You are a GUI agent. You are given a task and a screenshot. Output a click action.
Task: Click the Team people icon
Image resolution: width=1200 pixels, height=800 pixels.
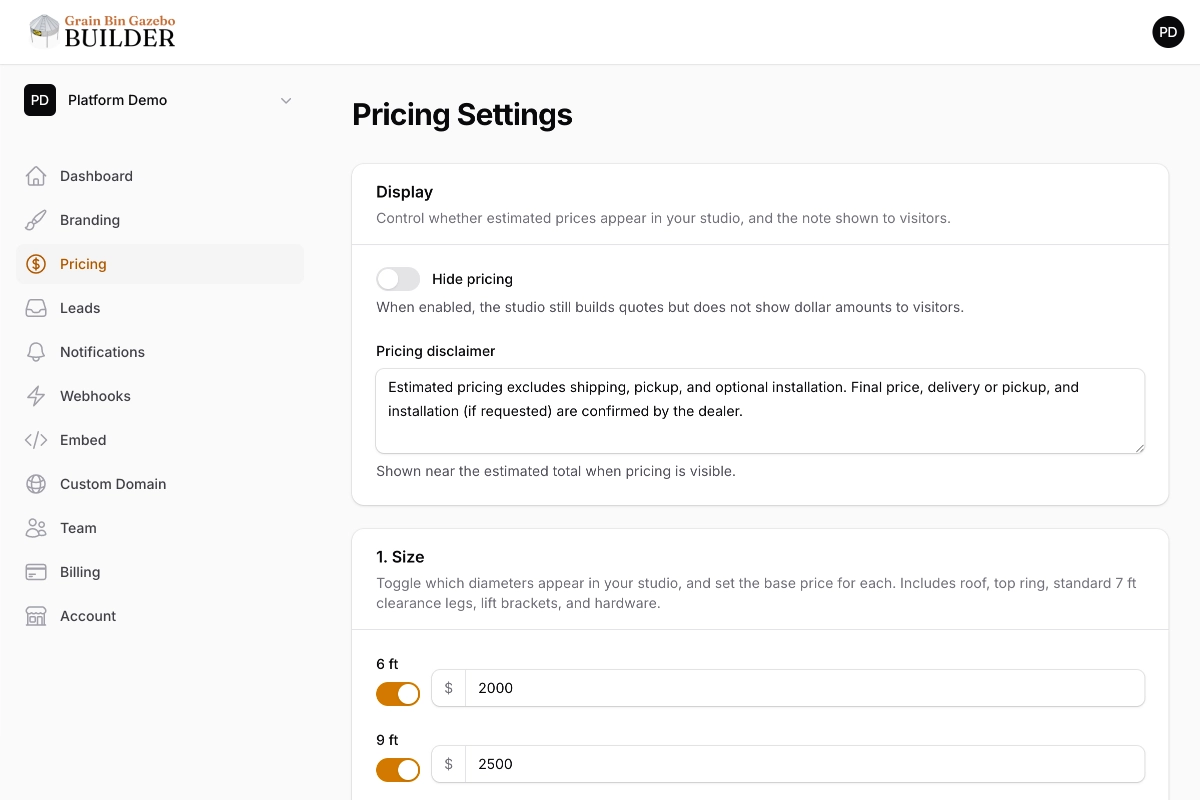pyautogui.click(x=36, y=528)
